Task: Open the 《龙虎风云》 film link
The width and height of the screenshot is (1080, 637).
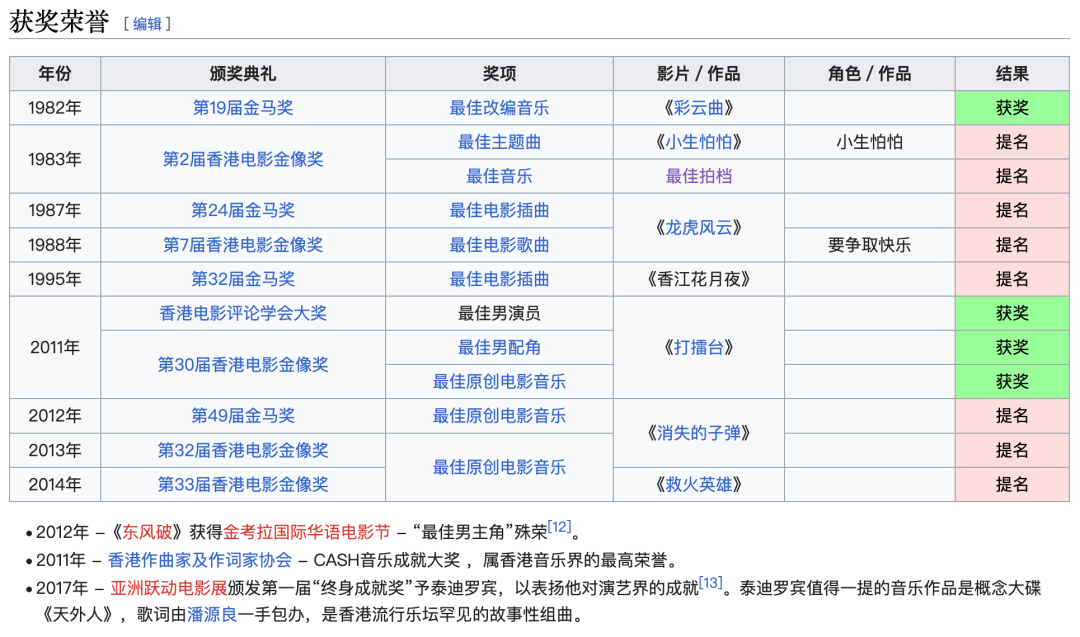Action: pos(698,228)
